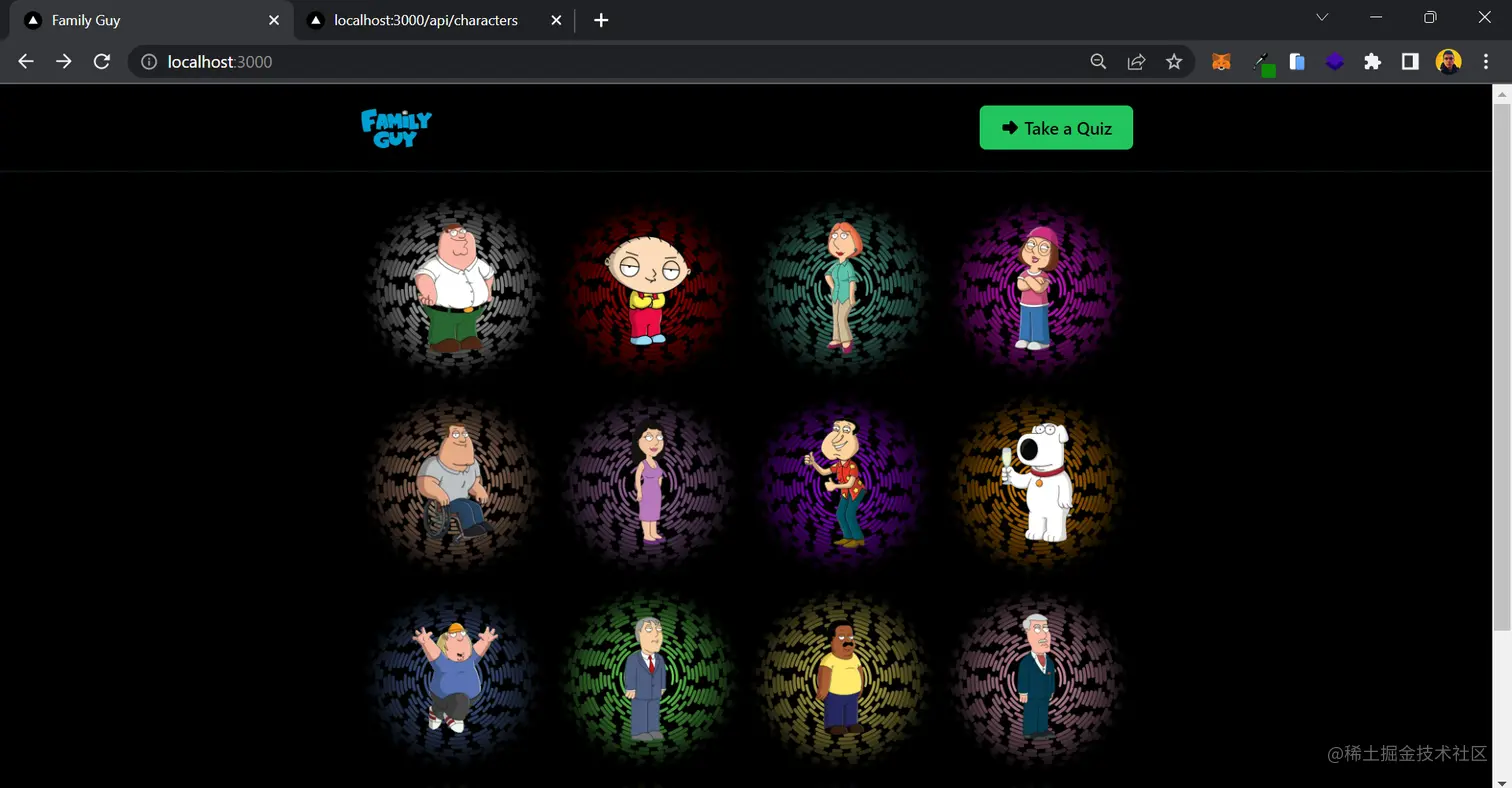Open the Chrome three-dot menu

(1486, 62)
